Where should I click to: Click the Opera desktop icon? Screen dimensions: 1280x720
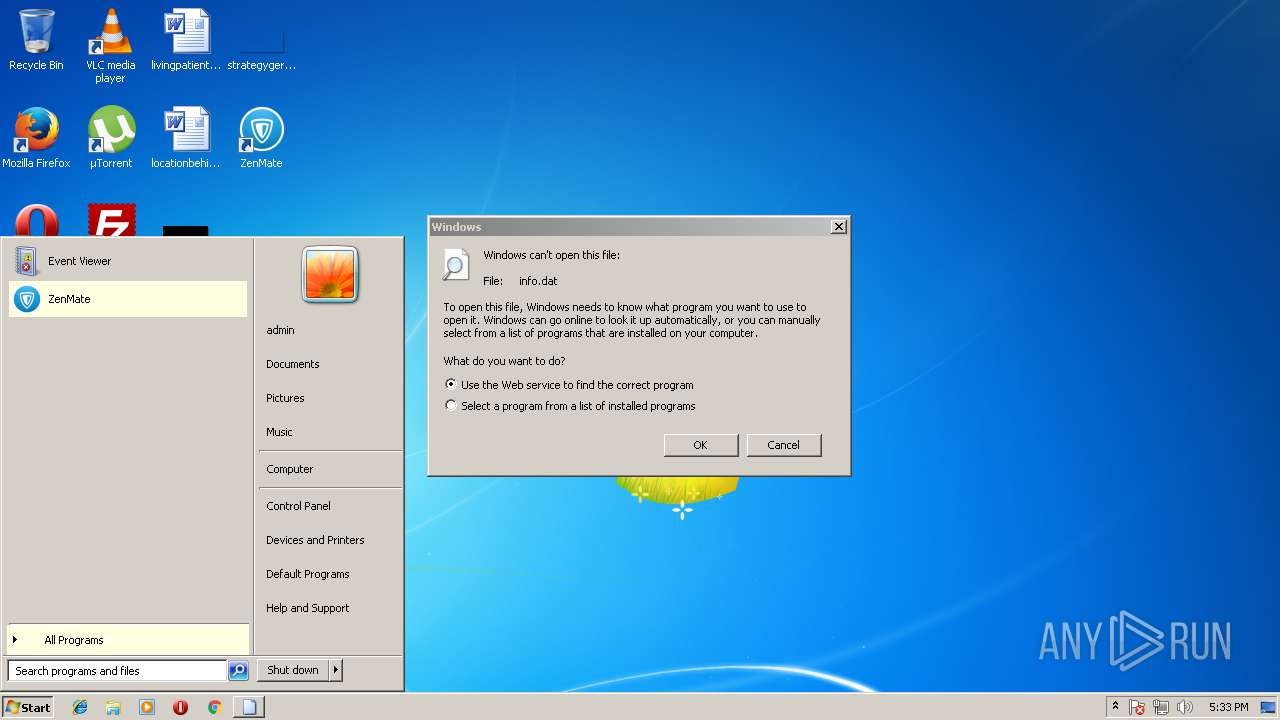(36, 220)
